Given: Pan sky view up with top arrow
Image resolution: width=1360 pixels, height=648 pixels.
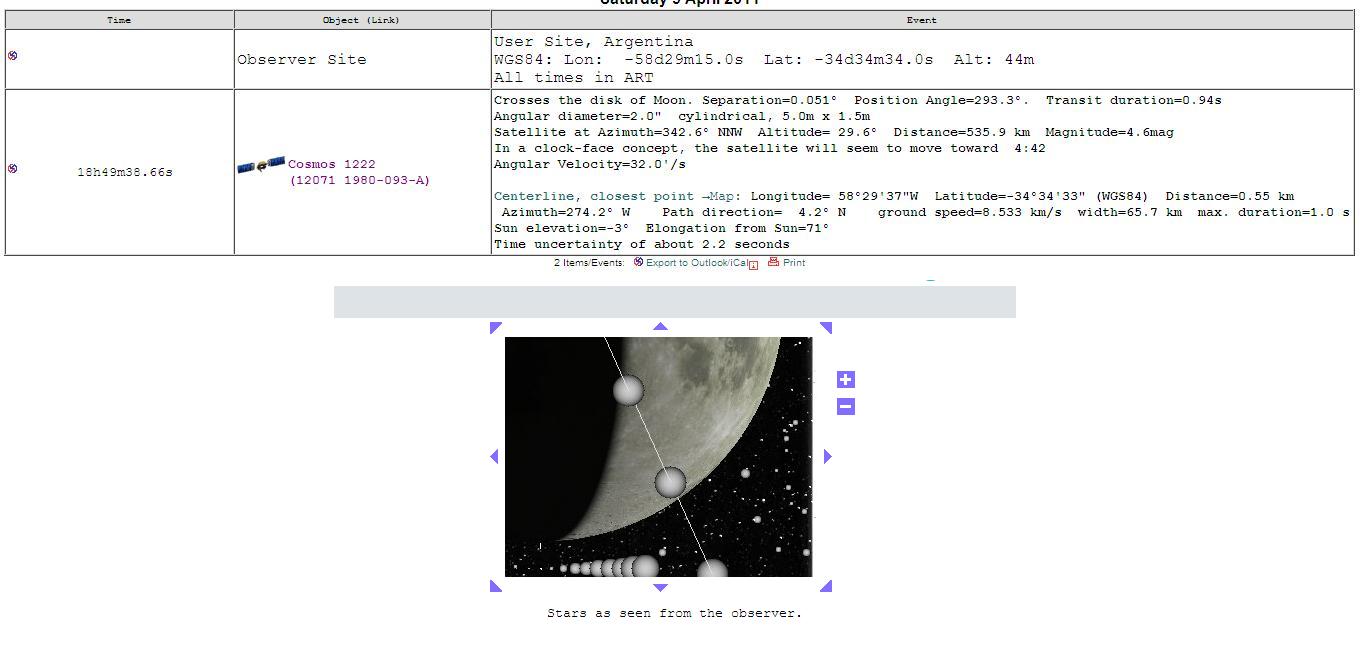Looking at the screenshot, I should click(660, 325).
